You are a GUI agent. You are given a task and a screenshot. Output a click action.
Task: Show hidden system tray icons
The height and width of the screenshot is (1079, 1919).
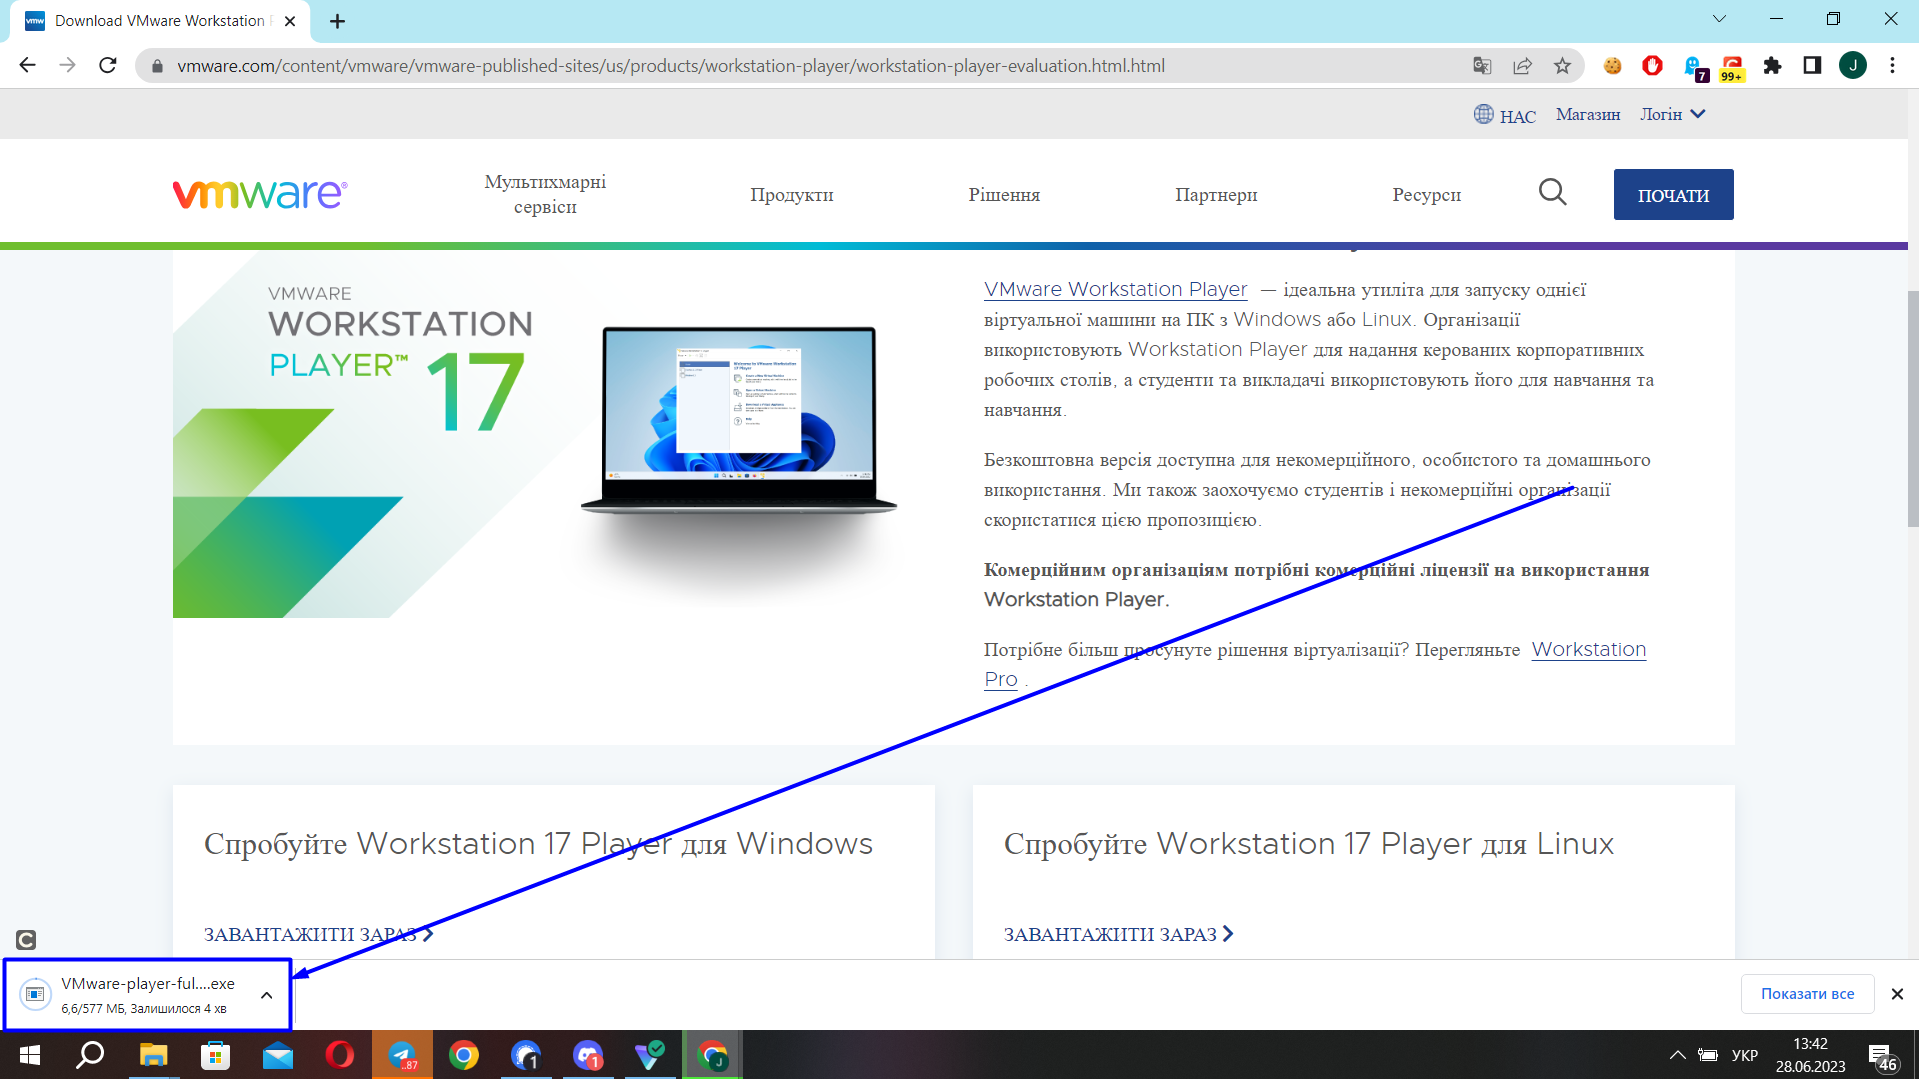pos(1678,1055)
